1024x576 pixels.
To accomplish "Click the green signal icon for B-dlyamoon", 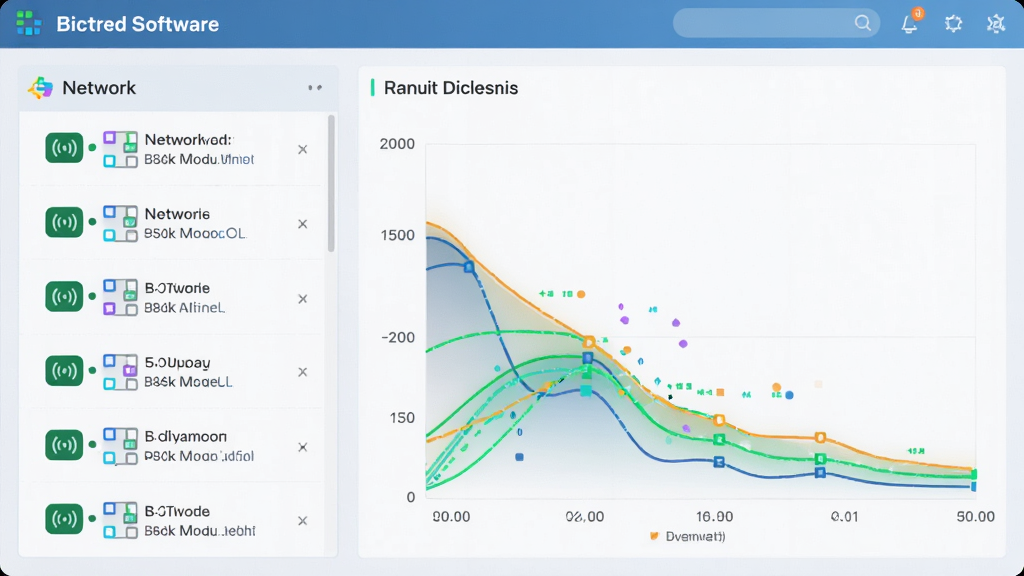I will point(64,445).
